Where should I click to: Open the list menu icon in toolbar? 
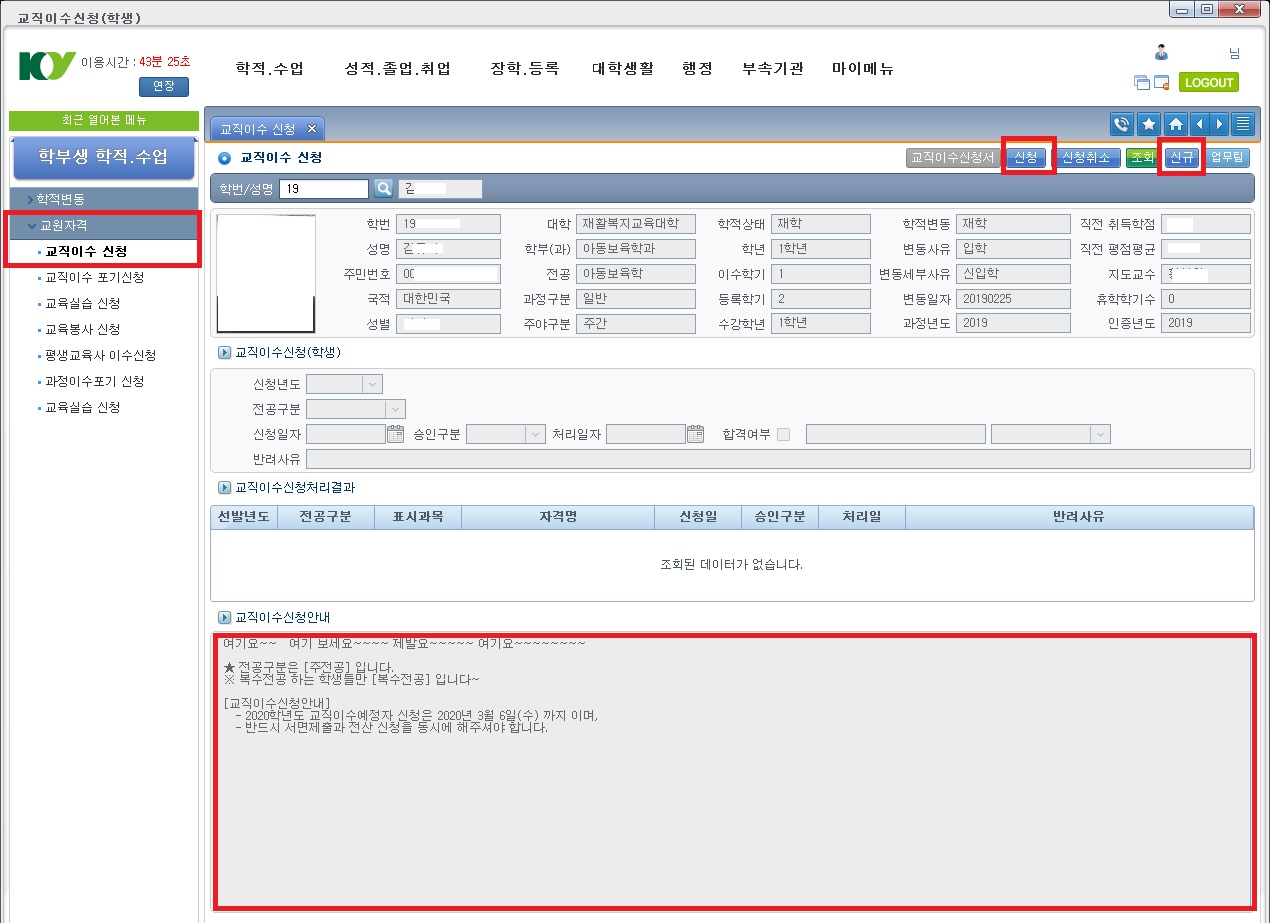(x=1243, y=124)
